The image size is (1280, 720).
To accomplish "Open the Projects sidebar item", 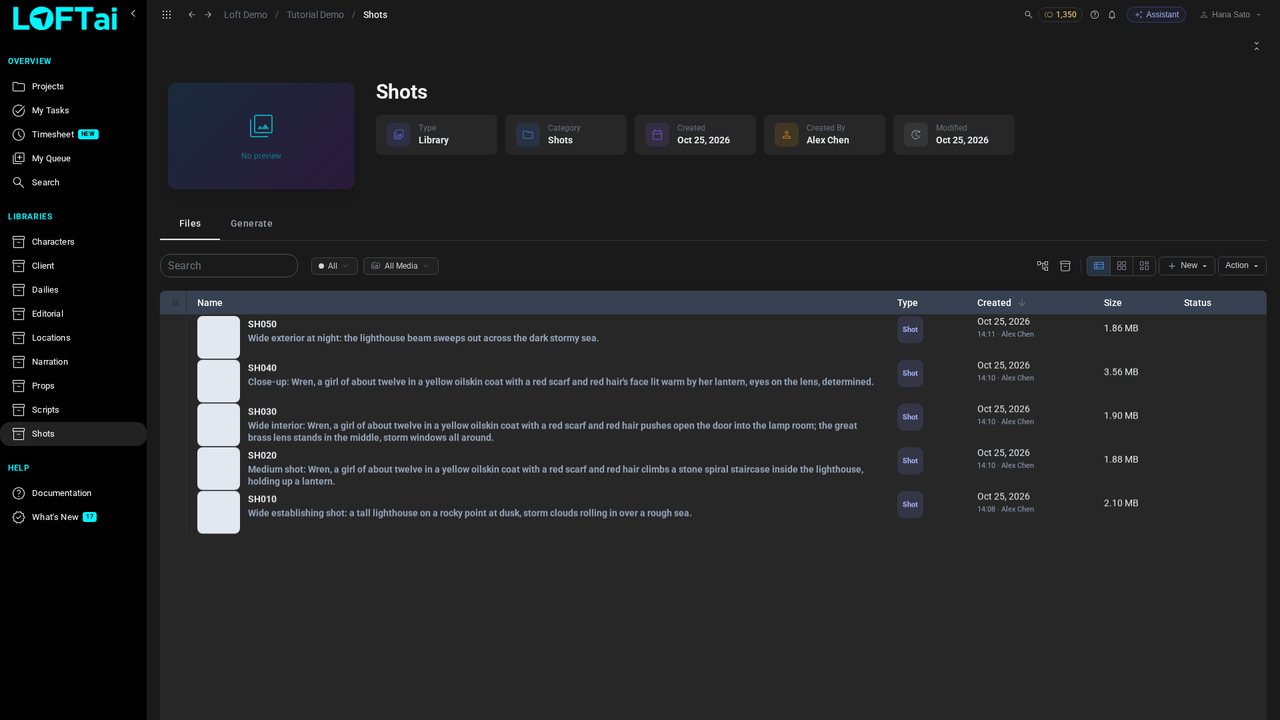I will (73, 87).
